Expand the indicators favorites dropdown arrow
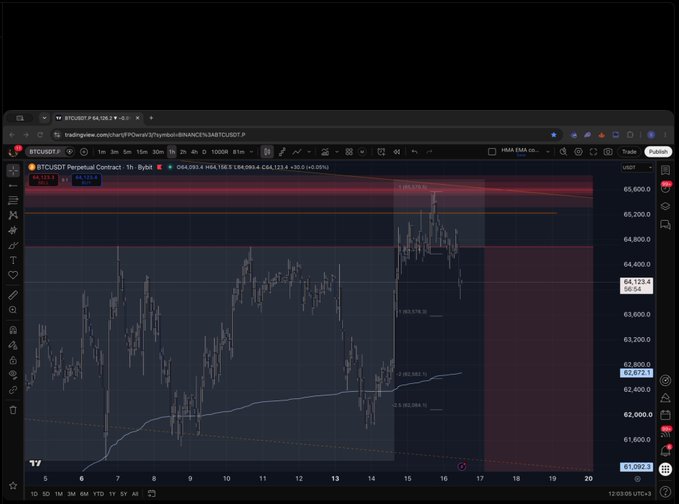The width and height of the screenshot is (679, 504). [336, 152]
